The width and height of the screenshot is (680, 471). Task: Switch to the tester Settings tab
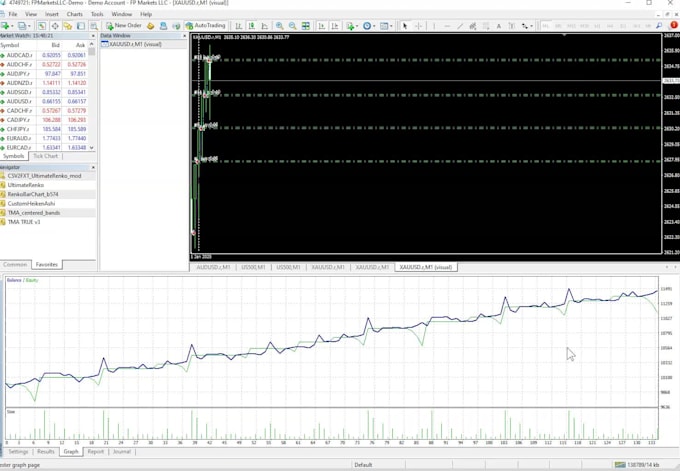tap(18, 451)
